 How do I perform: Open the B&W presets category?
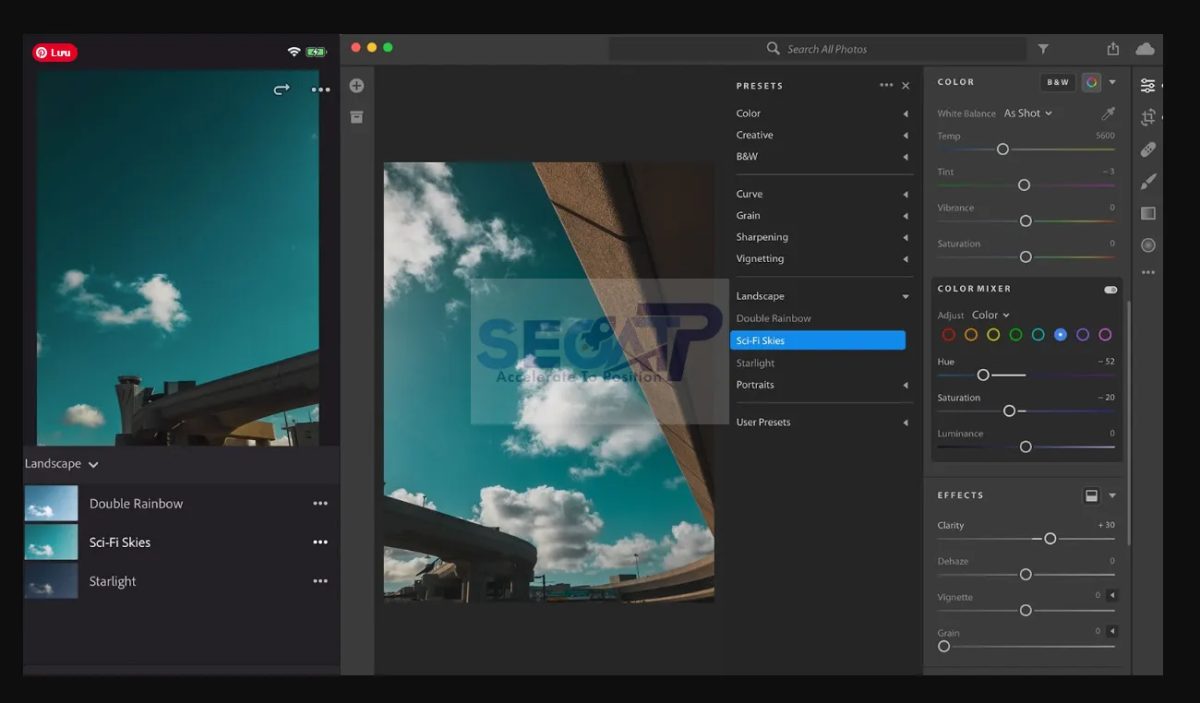point(746,156)
